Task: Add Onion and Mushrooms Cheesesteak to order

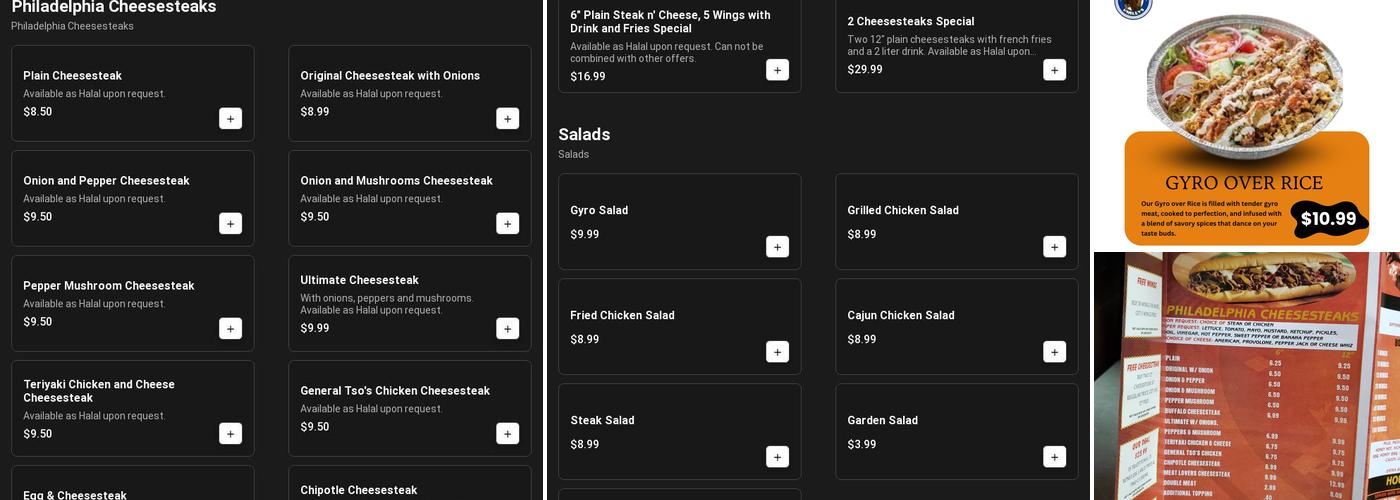Action: click(507, 224)
